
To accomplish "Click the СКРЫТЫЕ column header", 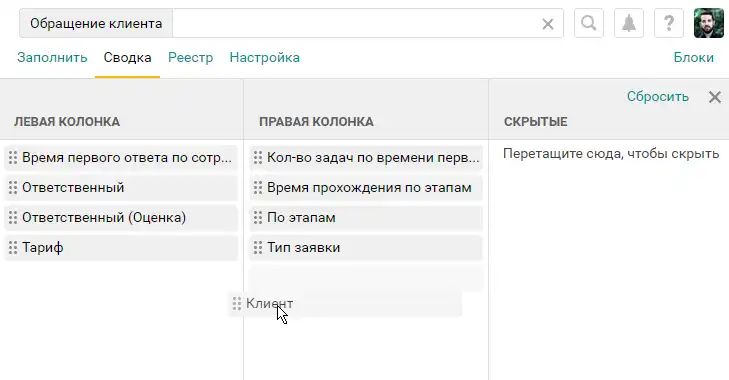I will (536, 122).
